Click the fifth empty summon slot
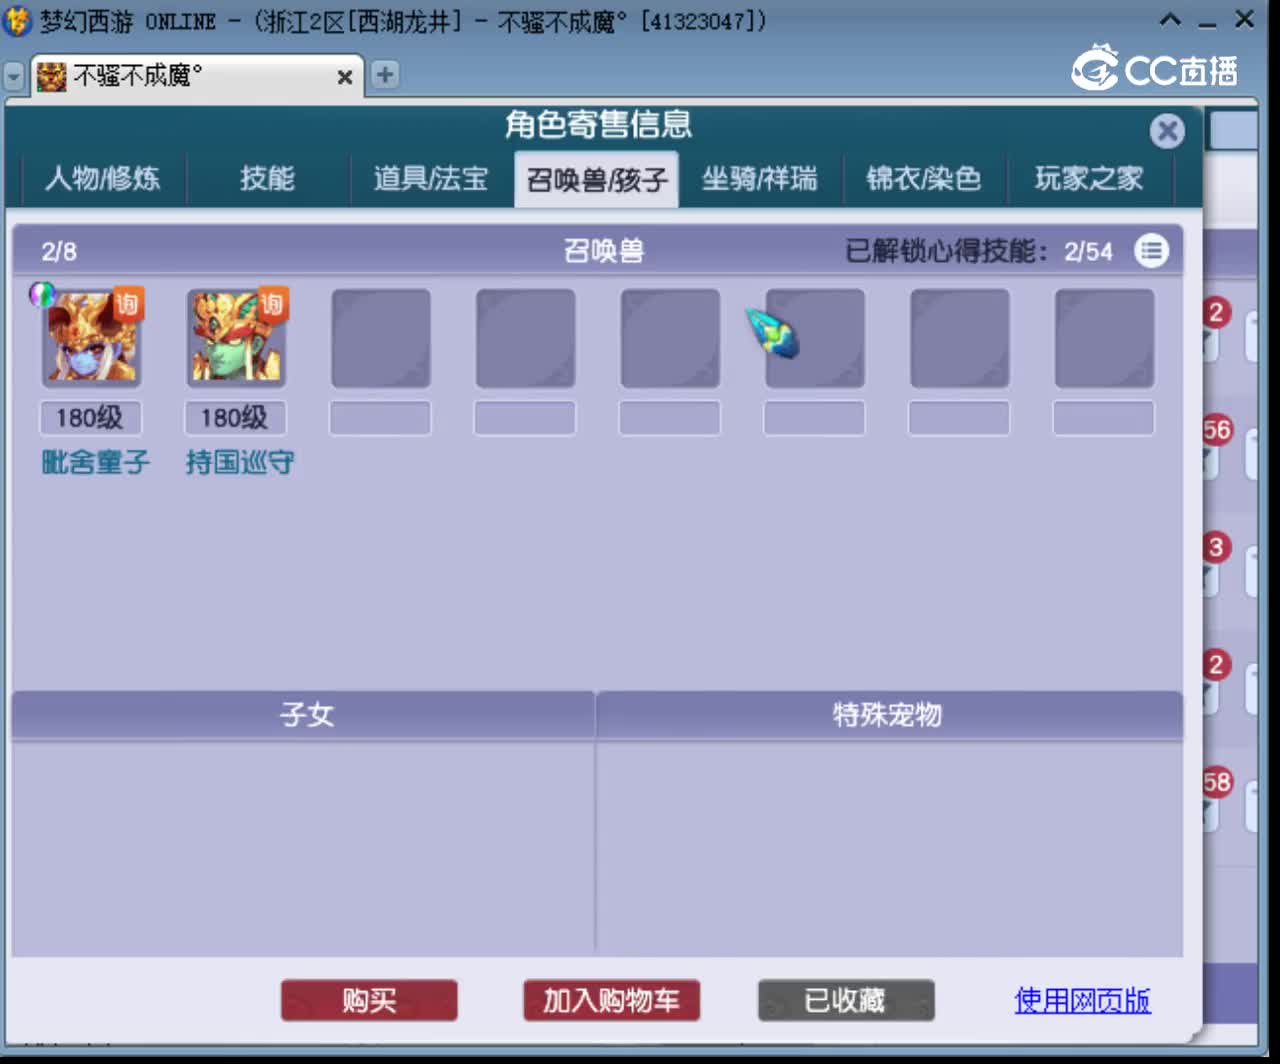This screenshot has width=1280, height=1064. tap(670, 338)
